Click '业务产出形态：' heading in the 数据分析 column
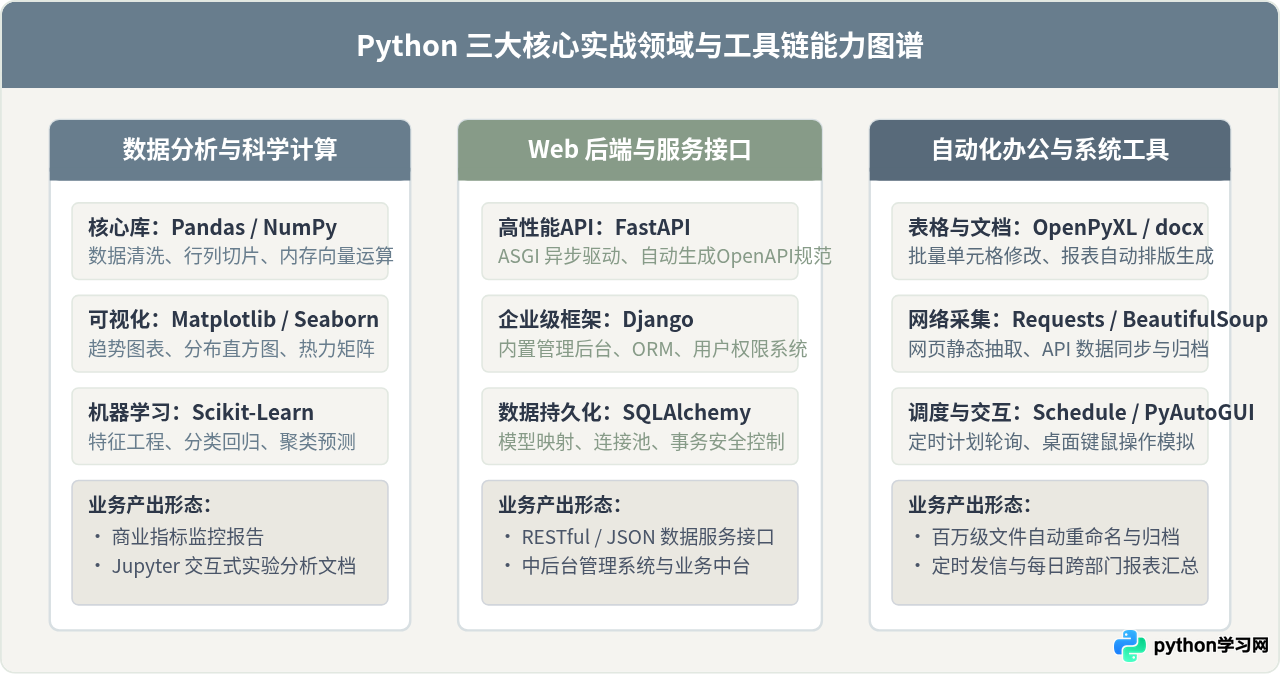Image resolution: width=1280 pixels, height=674 pixels. point(149,505)
